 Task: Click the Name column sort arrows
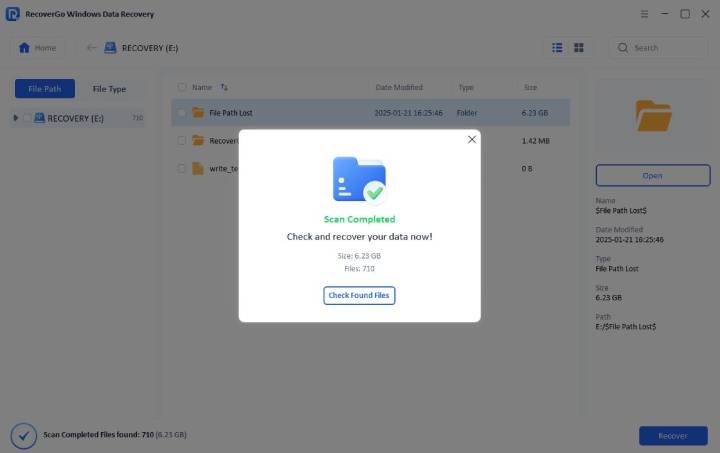(224, 88)
